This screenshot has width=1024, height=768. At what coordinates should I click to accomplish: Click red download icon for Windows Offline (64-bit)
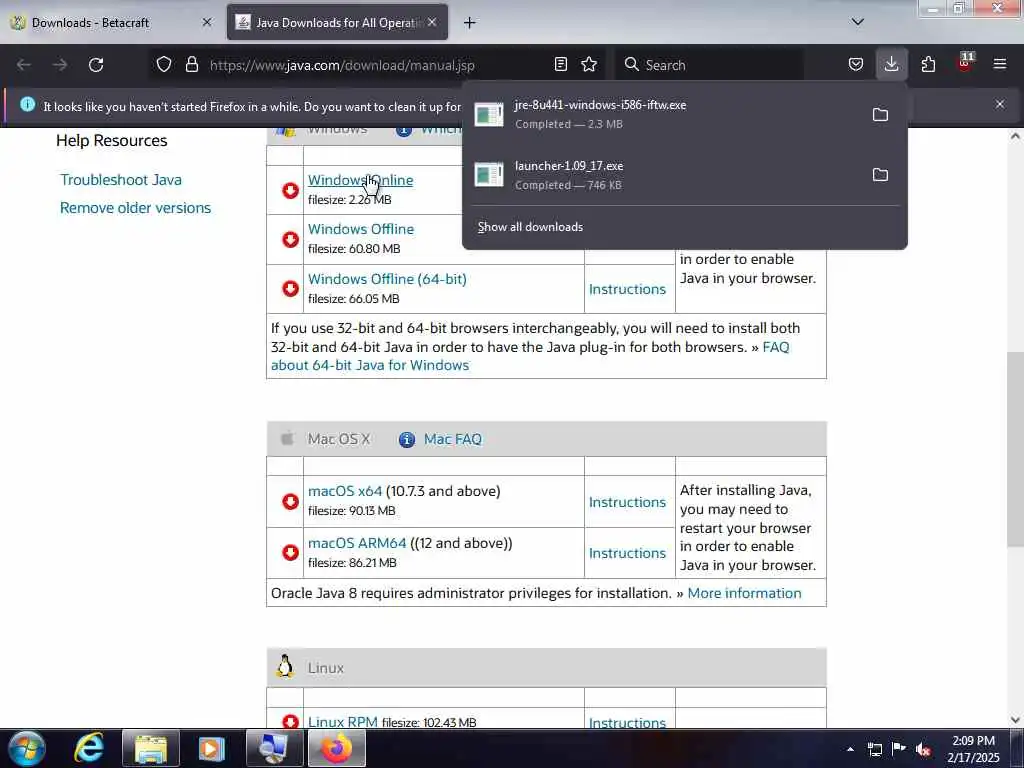tap(290, 289)
